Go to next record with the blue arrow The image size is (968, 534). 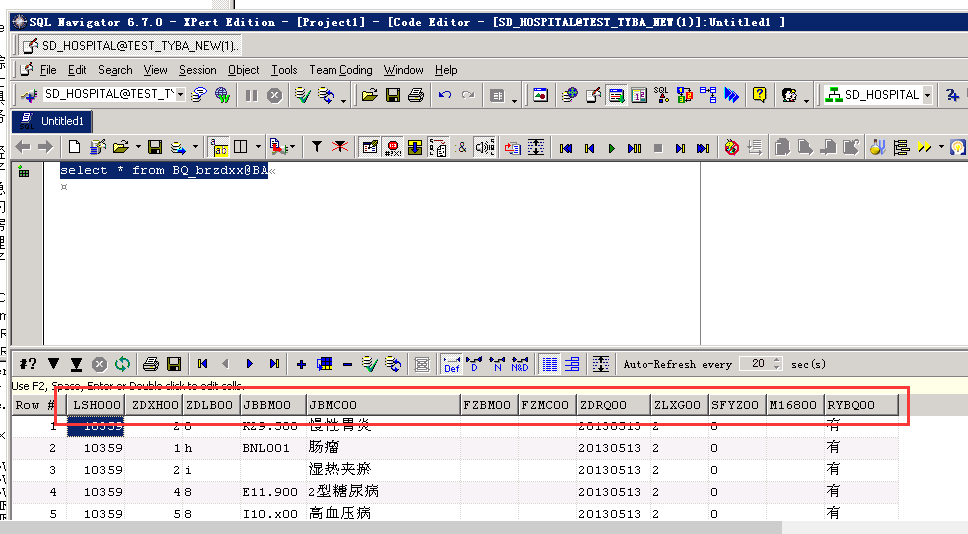point(249,364)
